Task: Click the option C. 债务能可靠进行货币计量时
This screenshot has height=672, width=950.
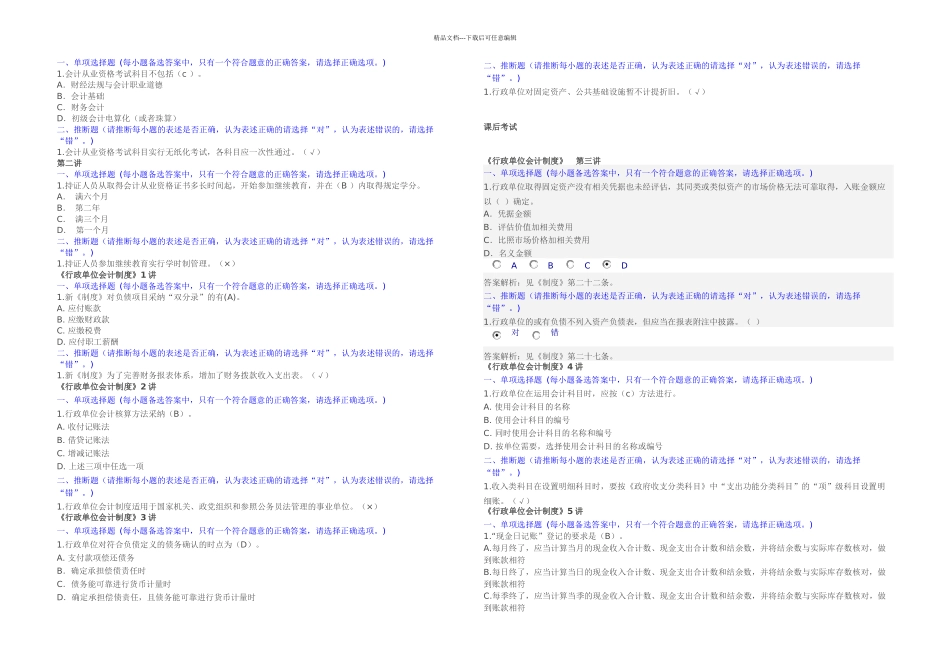Action: coord(114,584)
